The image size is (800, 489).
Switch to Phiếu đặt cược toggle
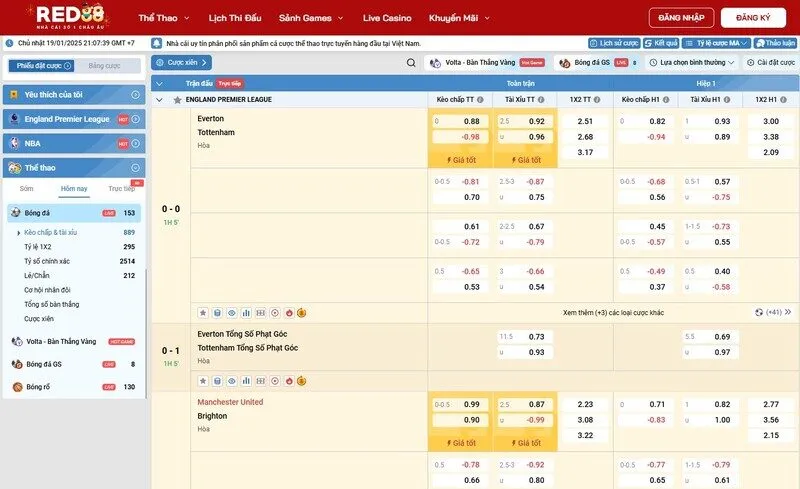coord(42,66)
